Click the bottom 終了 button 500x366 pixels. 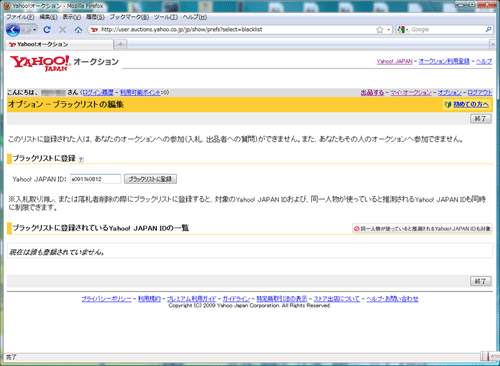pyautogui.click(x=480, y=281)
